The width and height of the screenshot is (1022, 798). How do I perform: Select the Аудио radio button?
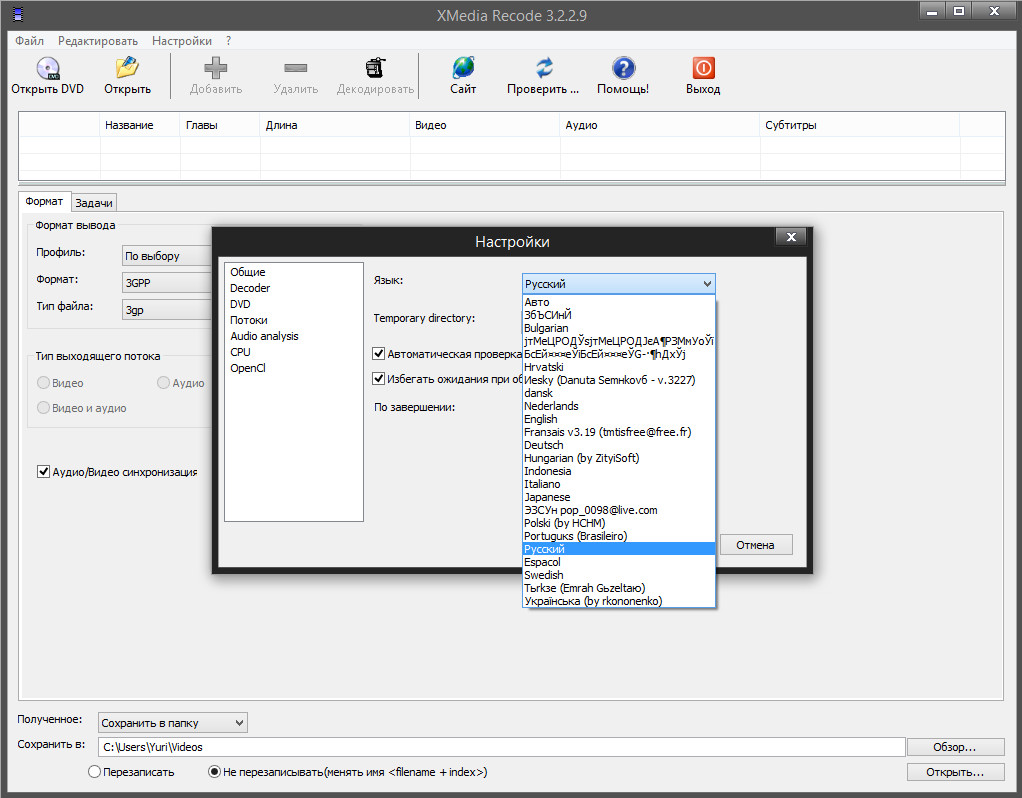pyautogui.click(x=164, y=383)
